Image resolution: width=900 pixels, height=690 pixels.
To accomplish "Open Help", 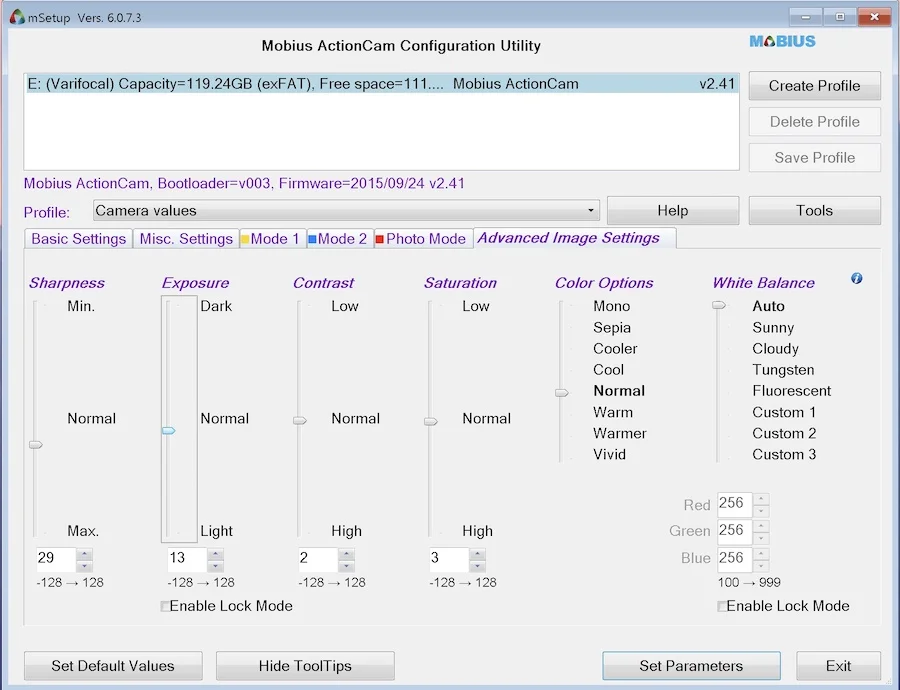I will coord(673,211).
